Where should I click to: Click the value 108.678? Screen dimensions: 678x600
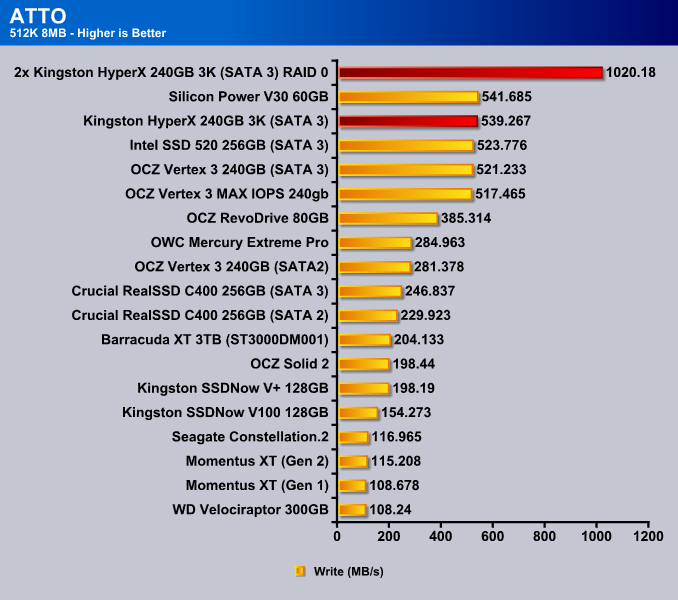point(394,485)
